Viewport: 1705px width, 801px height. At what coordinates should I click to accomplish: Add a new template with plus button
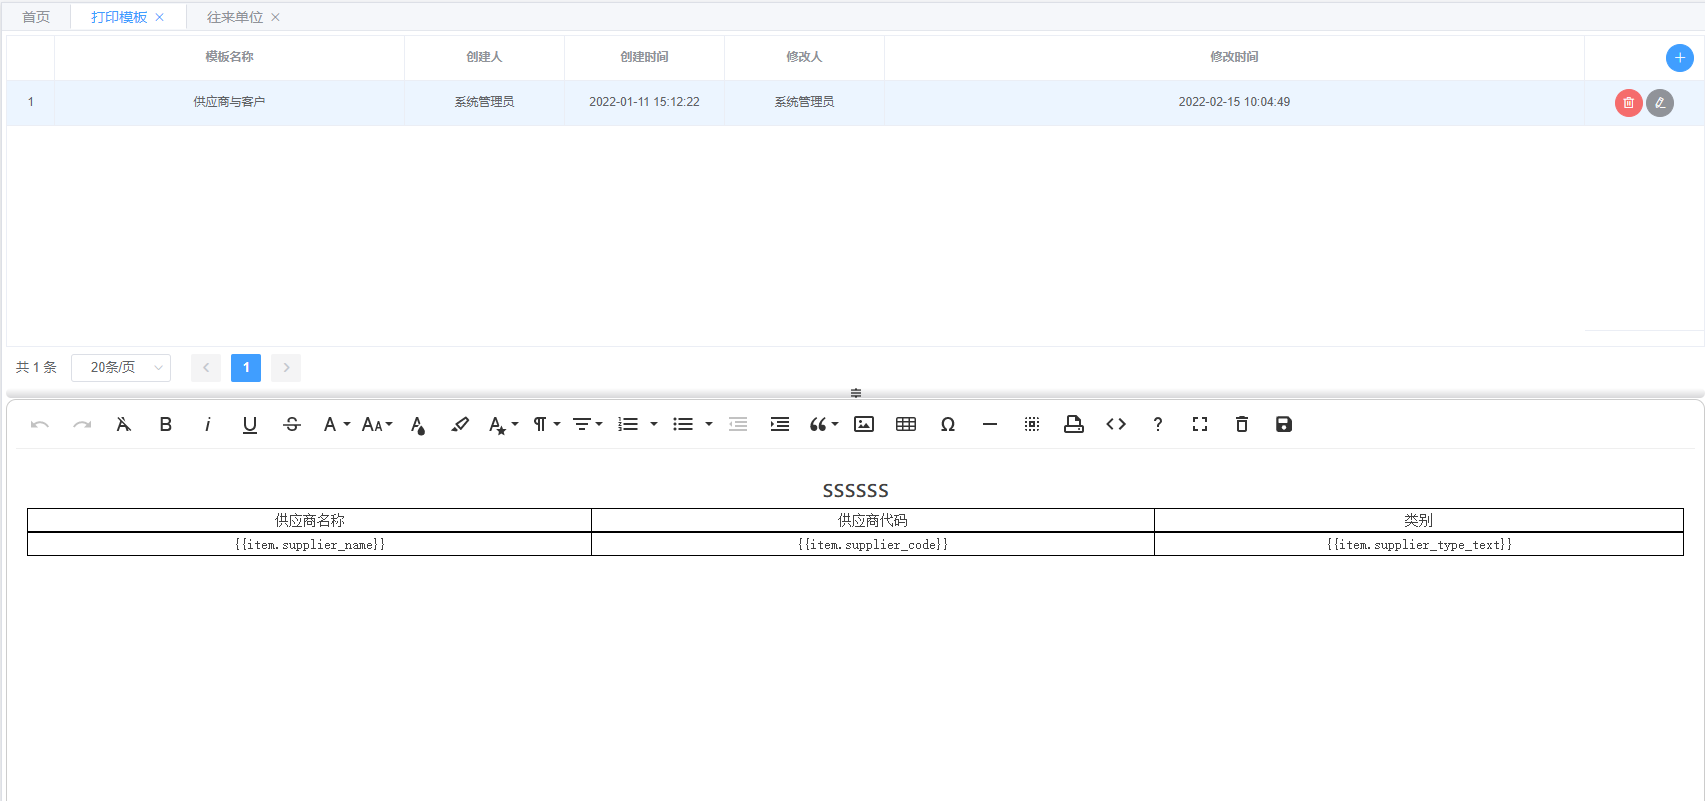[x=1680, y=58]
